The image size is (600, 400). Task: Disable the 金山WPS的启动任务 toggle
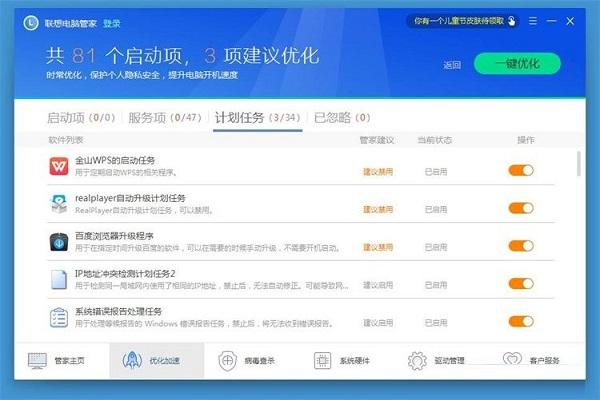pos(521,170)
